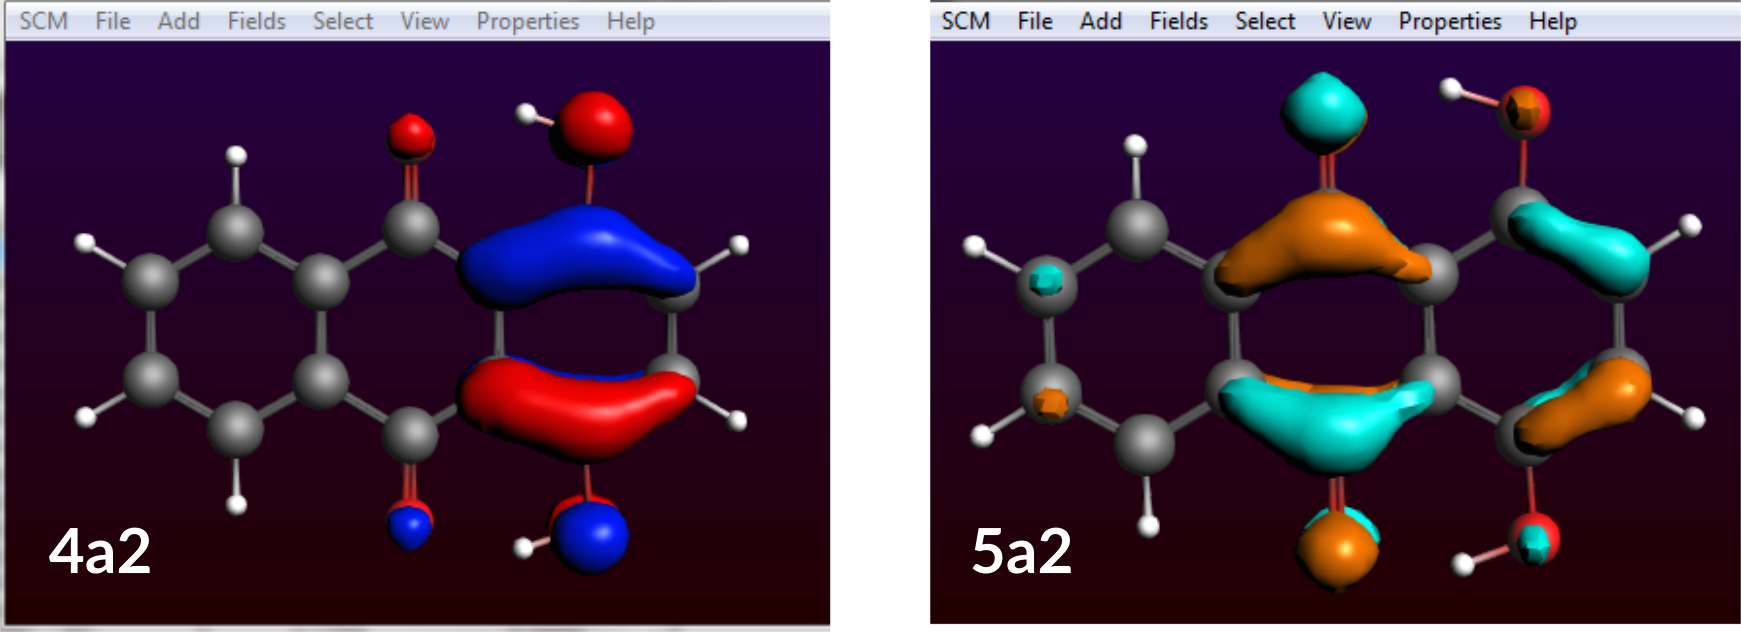
Task: Open the SCM menu in the 4a2 window
Action: (x=43, y=21)
